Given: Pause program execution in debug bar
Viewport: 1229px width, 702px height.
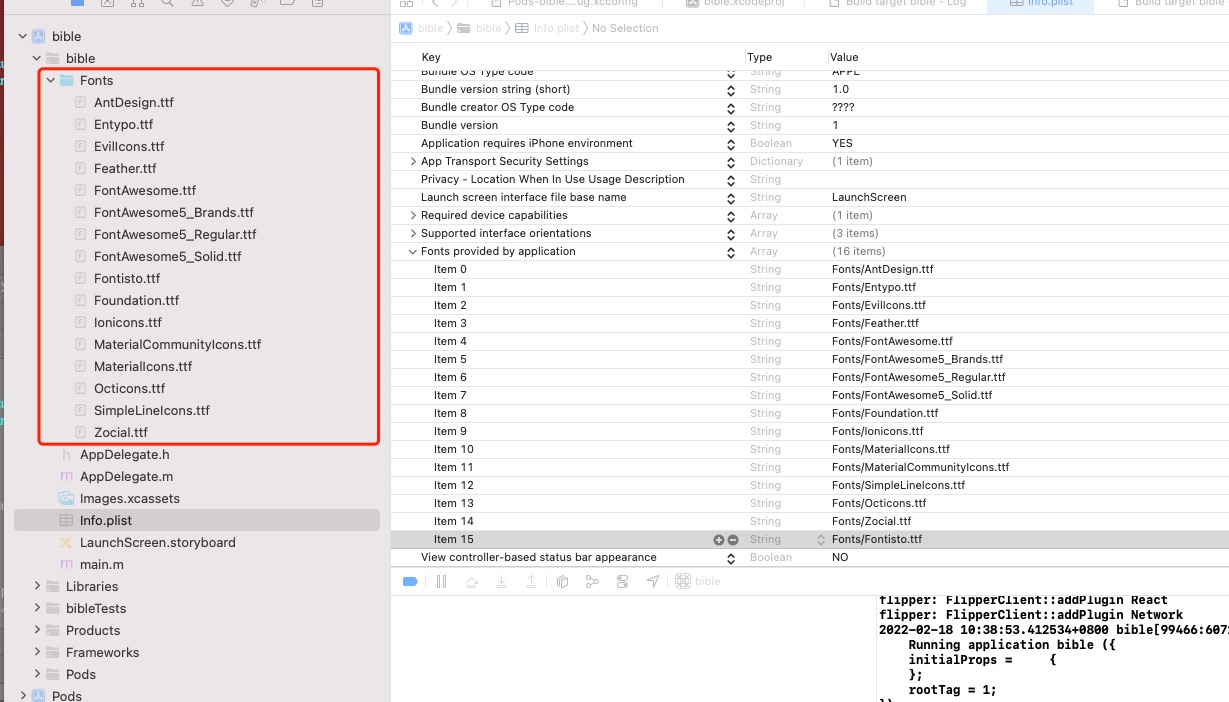Looking at the screenshot, I should click(x=441, y=582).
